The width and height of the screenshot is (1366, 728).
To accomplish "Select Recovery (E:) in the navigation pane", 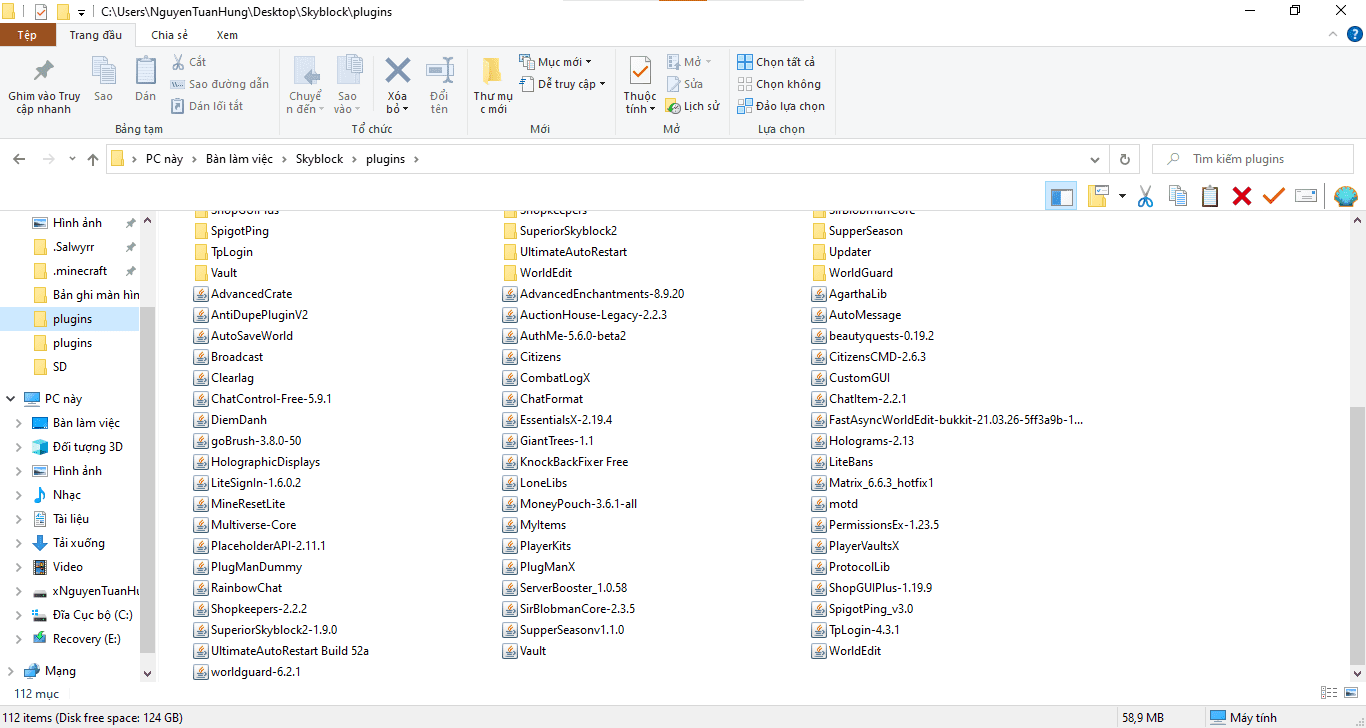I will (87, 639).
